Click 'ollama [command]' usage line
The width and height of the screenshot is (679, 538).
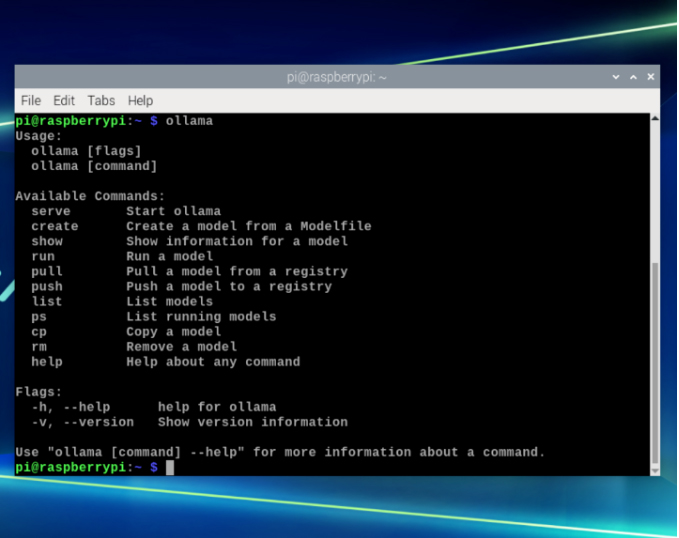pyautogui.click(x=94, y=166)
